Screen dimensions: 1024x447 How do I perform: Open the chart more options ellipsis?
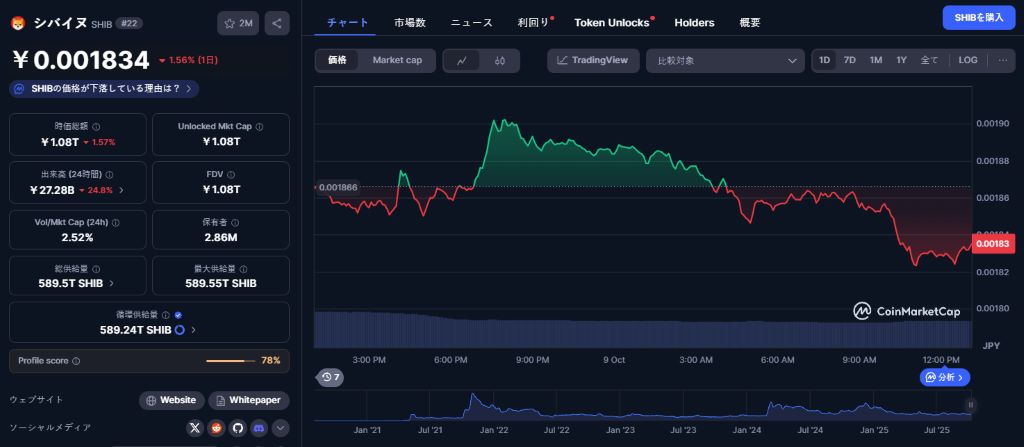pos(1002,60)
